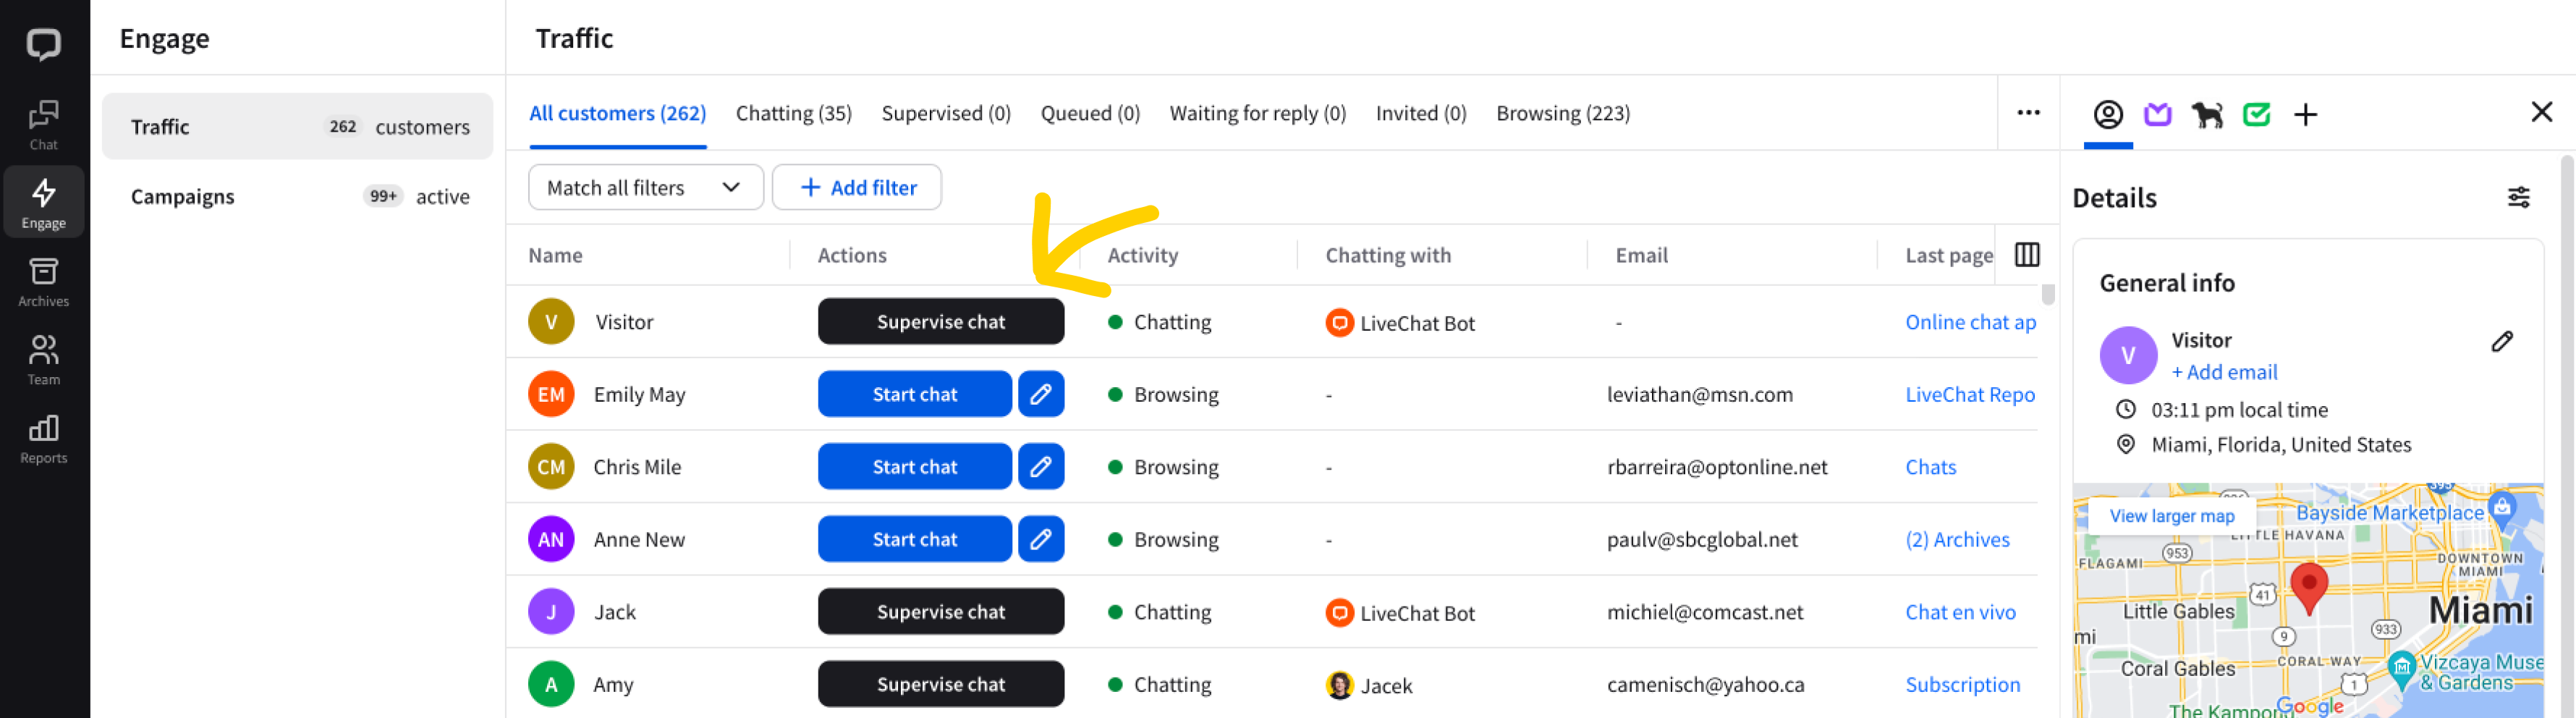Add a new app with plus icon

(x=2305, y=115)
